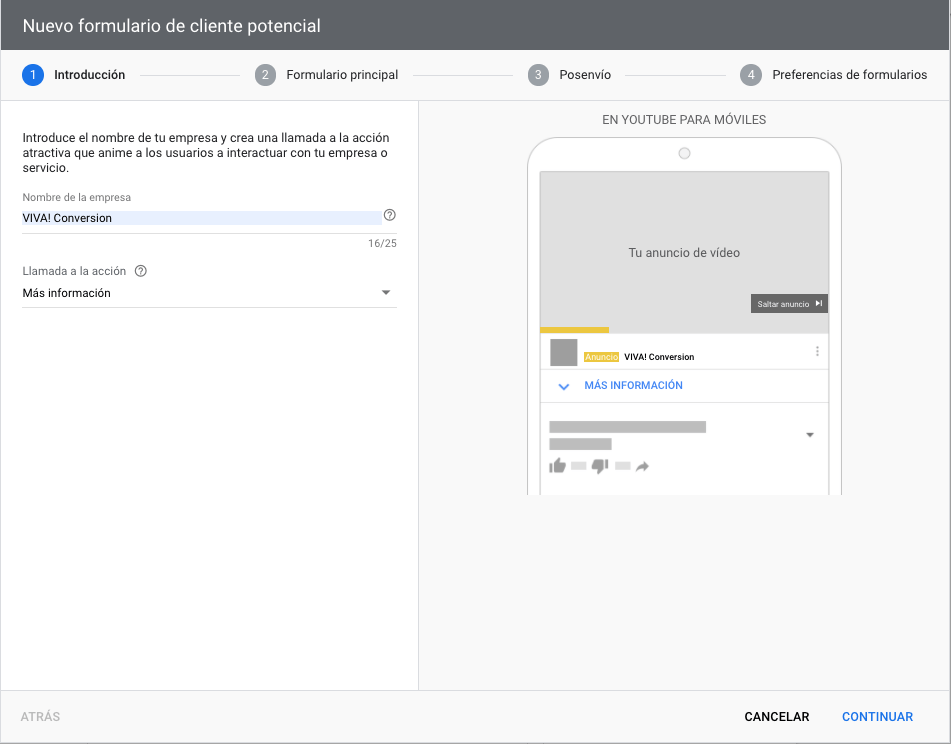Screen dimensions: 951x744
Task: Click the yellow Anuncio badge
Action: tap(601, 357)
